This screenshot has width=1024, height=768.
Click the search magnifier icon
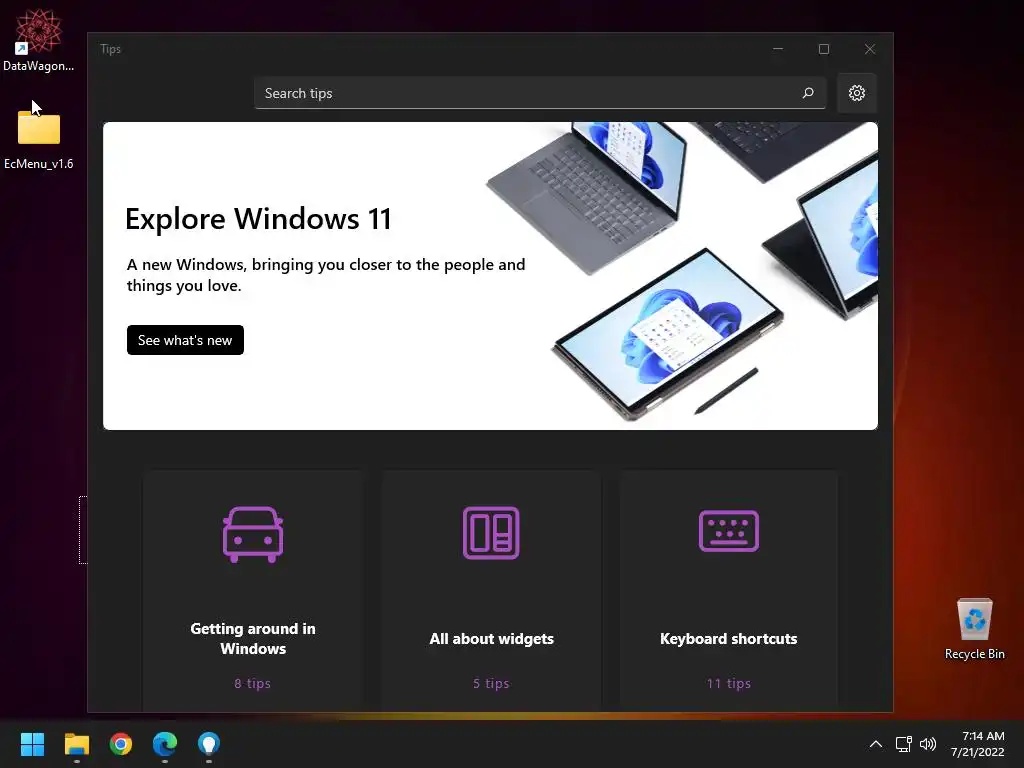pos(808,93)
